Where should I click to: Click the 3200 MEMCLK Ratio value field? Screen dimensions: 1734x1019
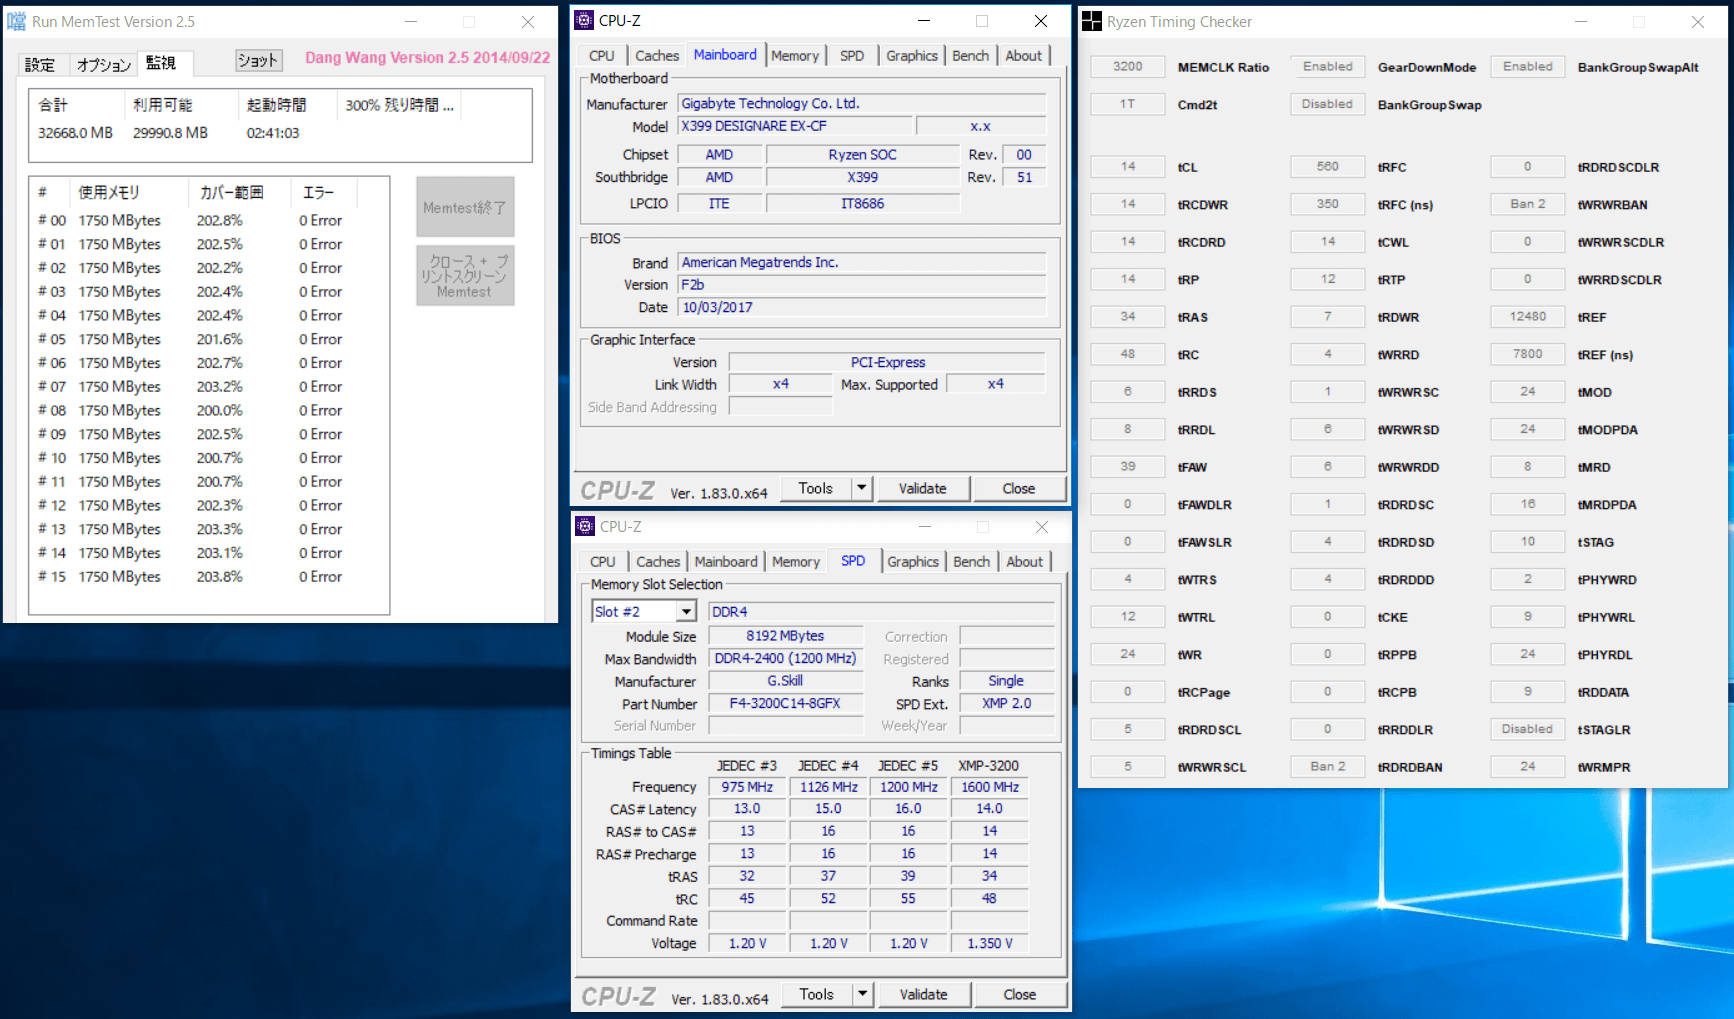(1128, 66)
